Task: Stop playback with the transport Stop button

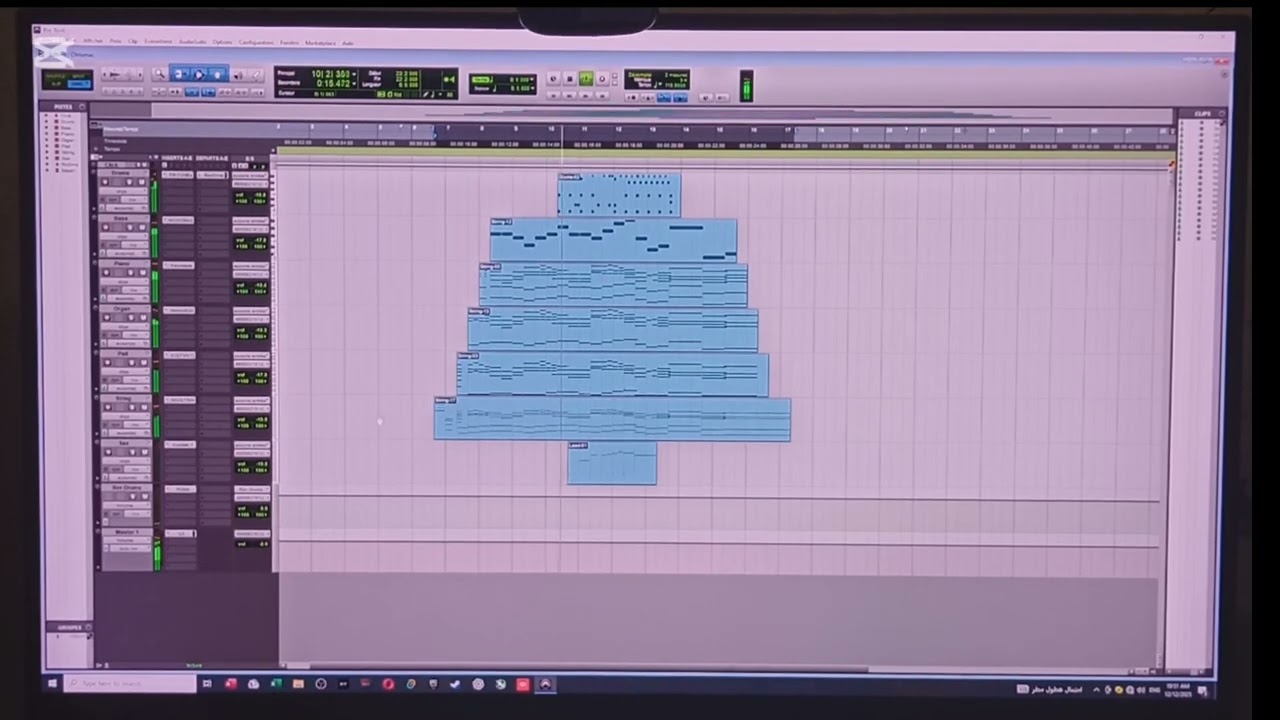Action: (570, 79)
